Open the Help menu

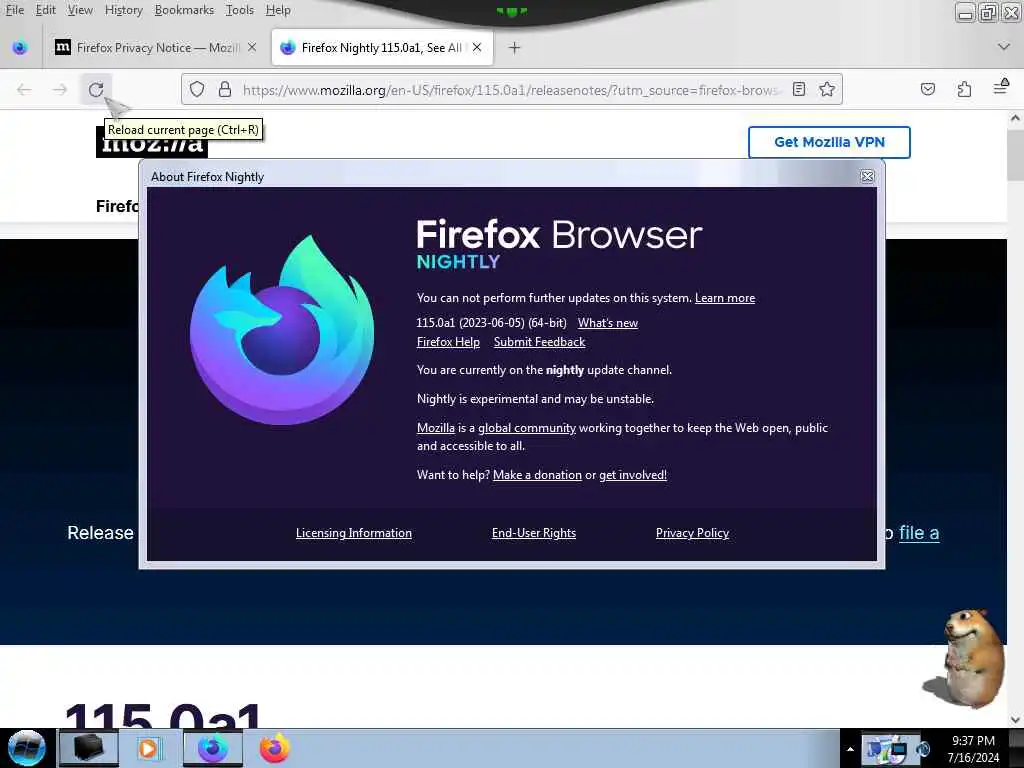pyautogui.click(x=278, y=10)
